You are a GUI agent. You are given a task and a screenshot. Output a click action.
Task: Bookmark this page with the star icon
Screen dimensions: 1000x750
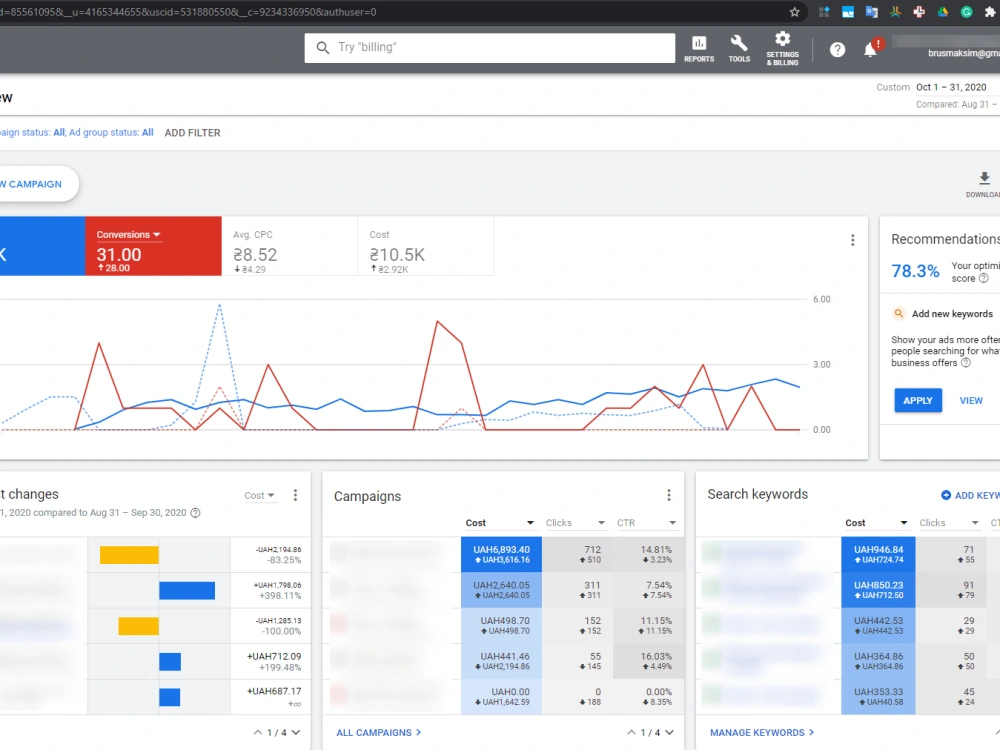(794, 12)
